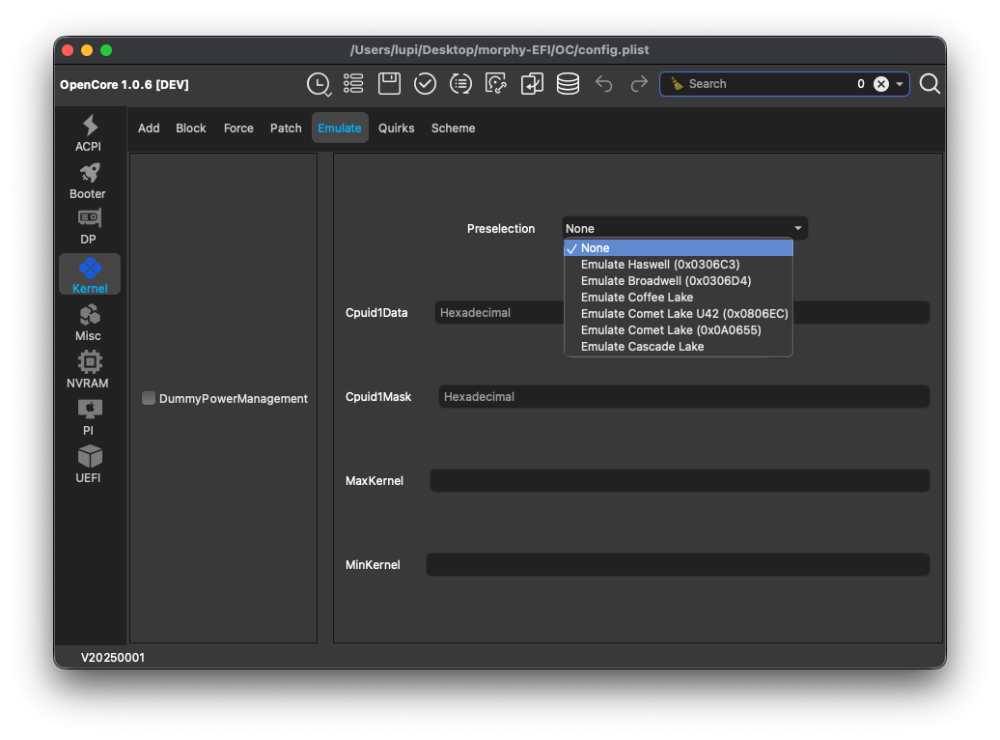Clear the search field with X
Image resolution: width=1000 pixels, height=740 pixels.
[x=881, y=84]
